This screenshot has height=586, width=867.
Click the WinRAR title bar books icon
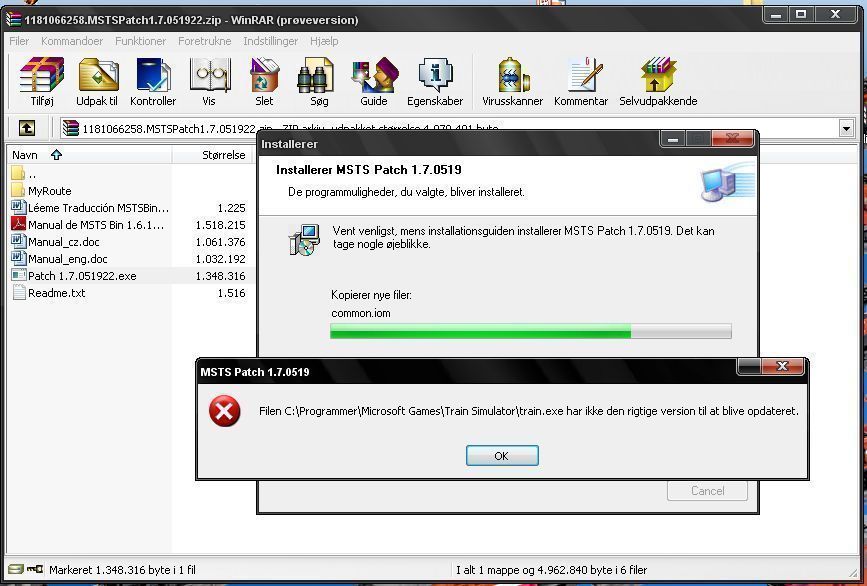pos(14,20)
